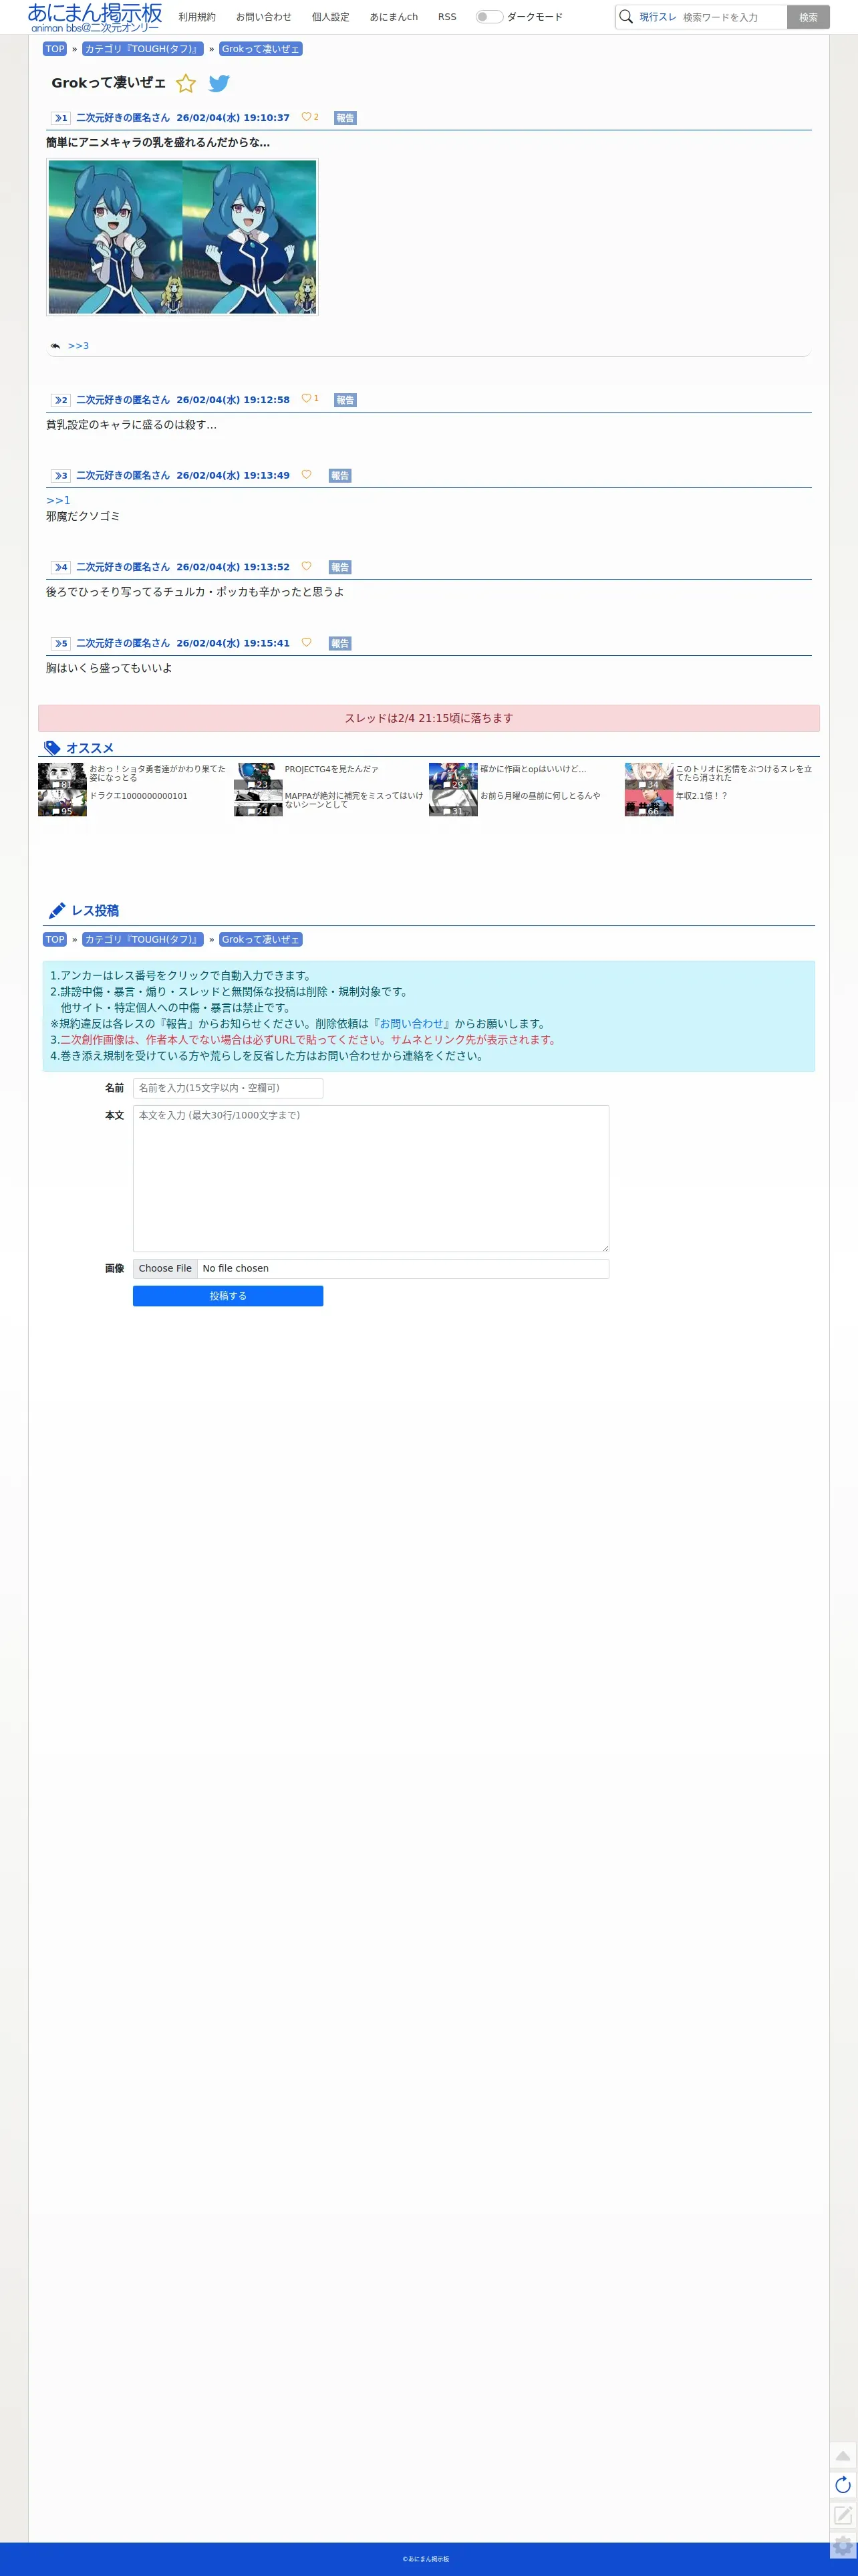Viewport: 858px width, 2576px height.
Task: Click the top カテゴリ『TOUGH(タフ)』 breadcrumb
Action: click(142, 49)
